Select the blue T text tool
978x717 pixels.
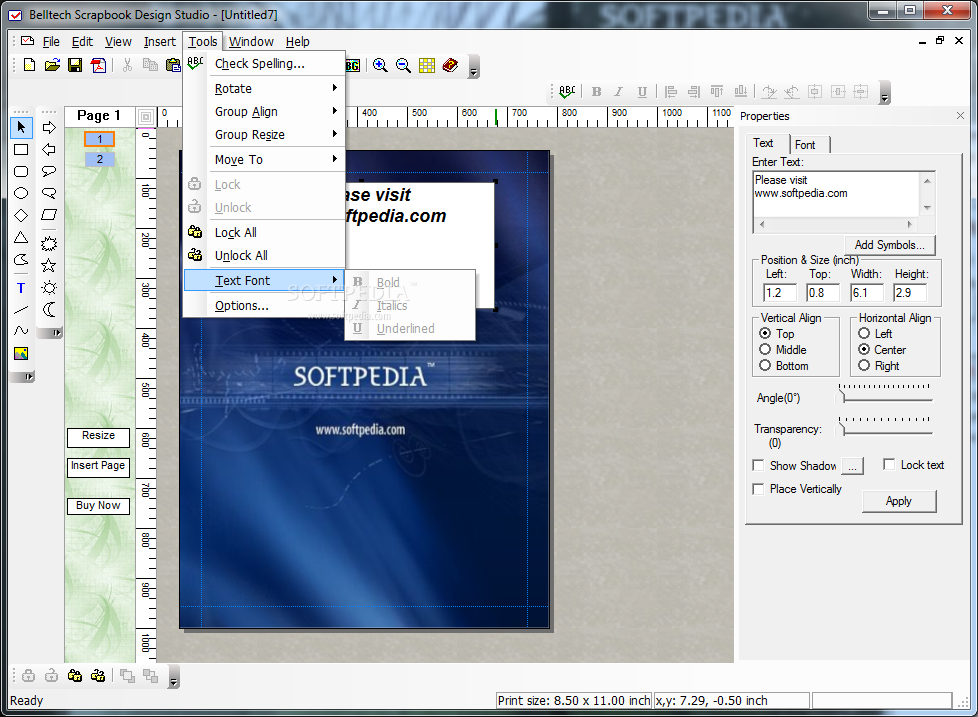(21, 288)
